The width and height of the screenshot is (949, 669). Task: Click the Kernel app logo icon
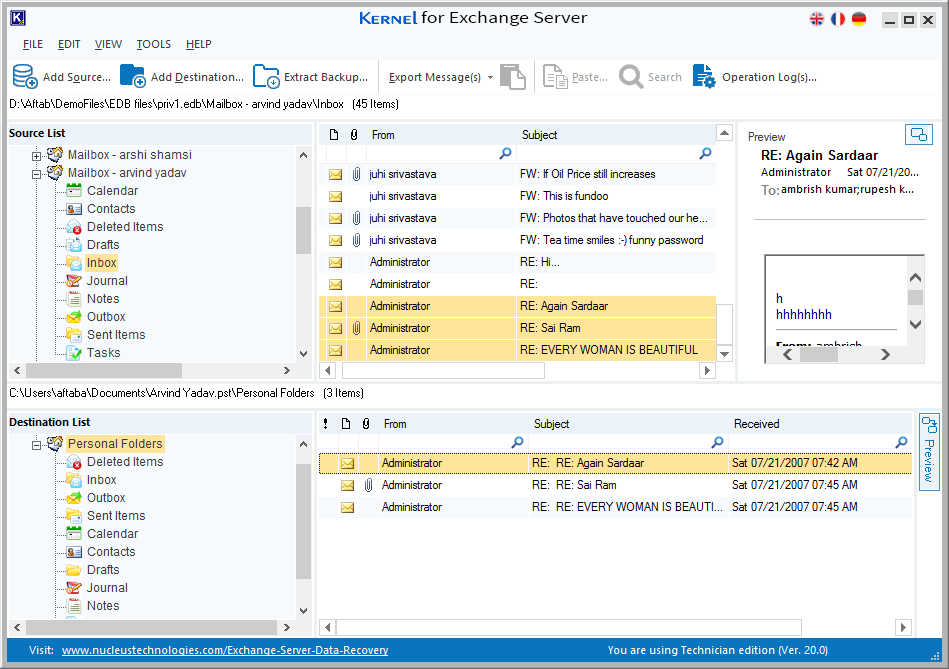pos(18,18)
